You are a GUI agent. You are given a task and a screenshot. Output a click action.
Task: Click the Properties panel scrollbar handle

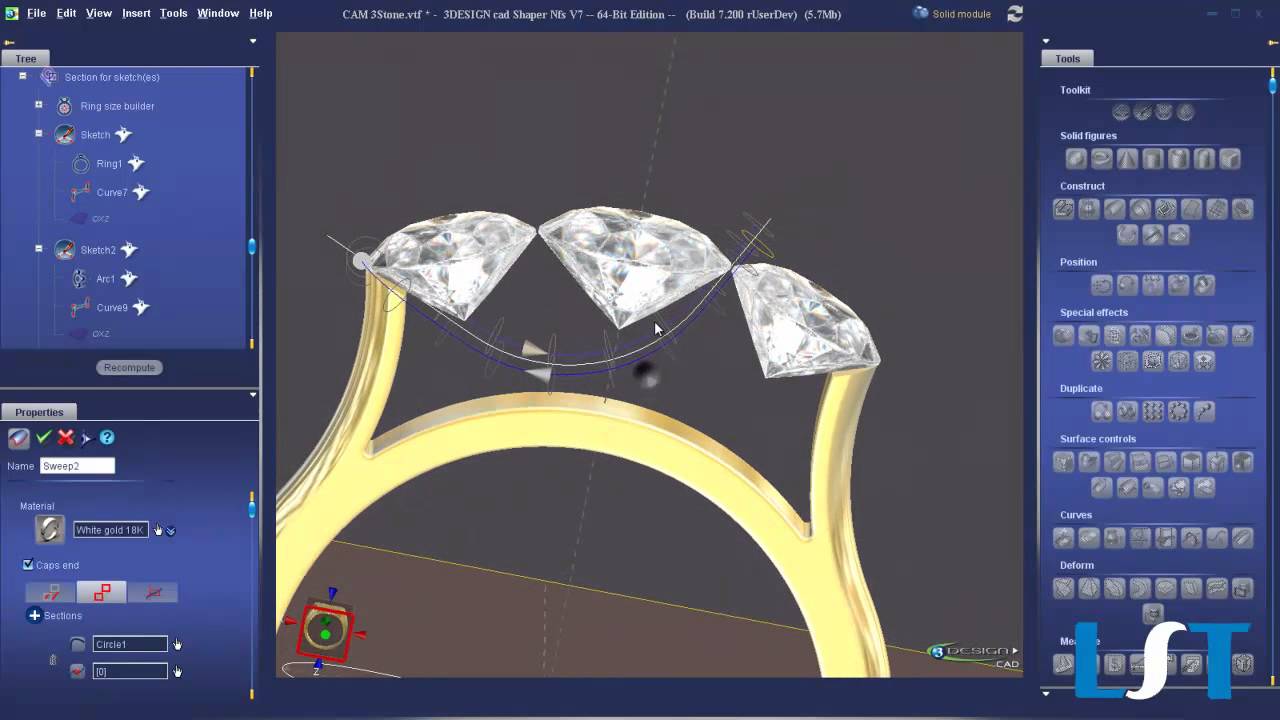[x=252, y=509]
